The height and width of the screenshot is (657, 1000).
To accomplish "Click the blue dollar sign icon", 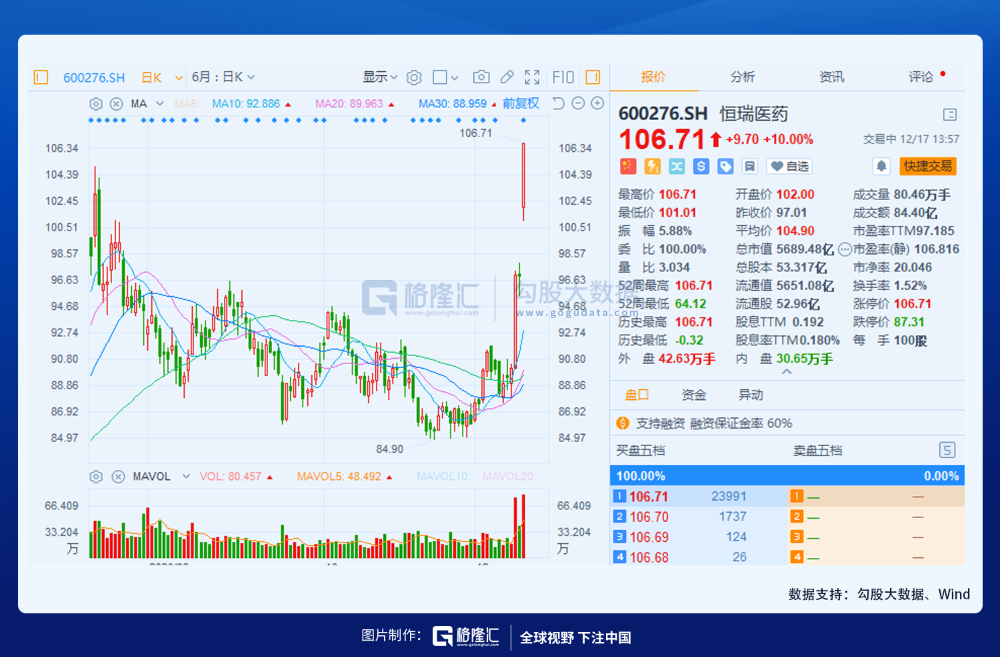I will pyautogui.click(x=701, y=166).
